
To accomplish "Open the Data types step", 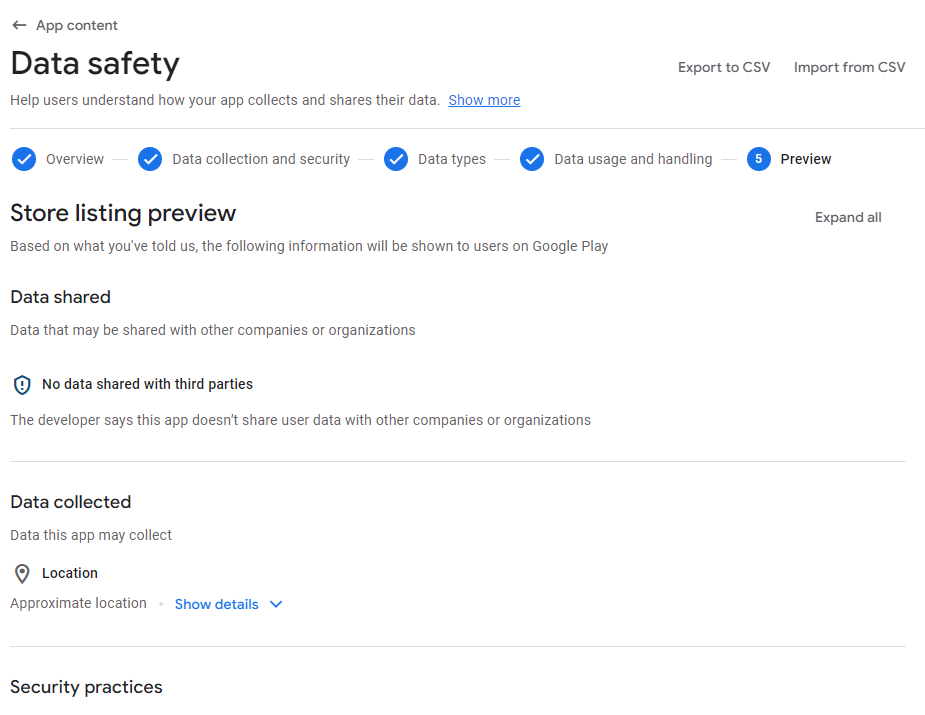I will point(452,159).
